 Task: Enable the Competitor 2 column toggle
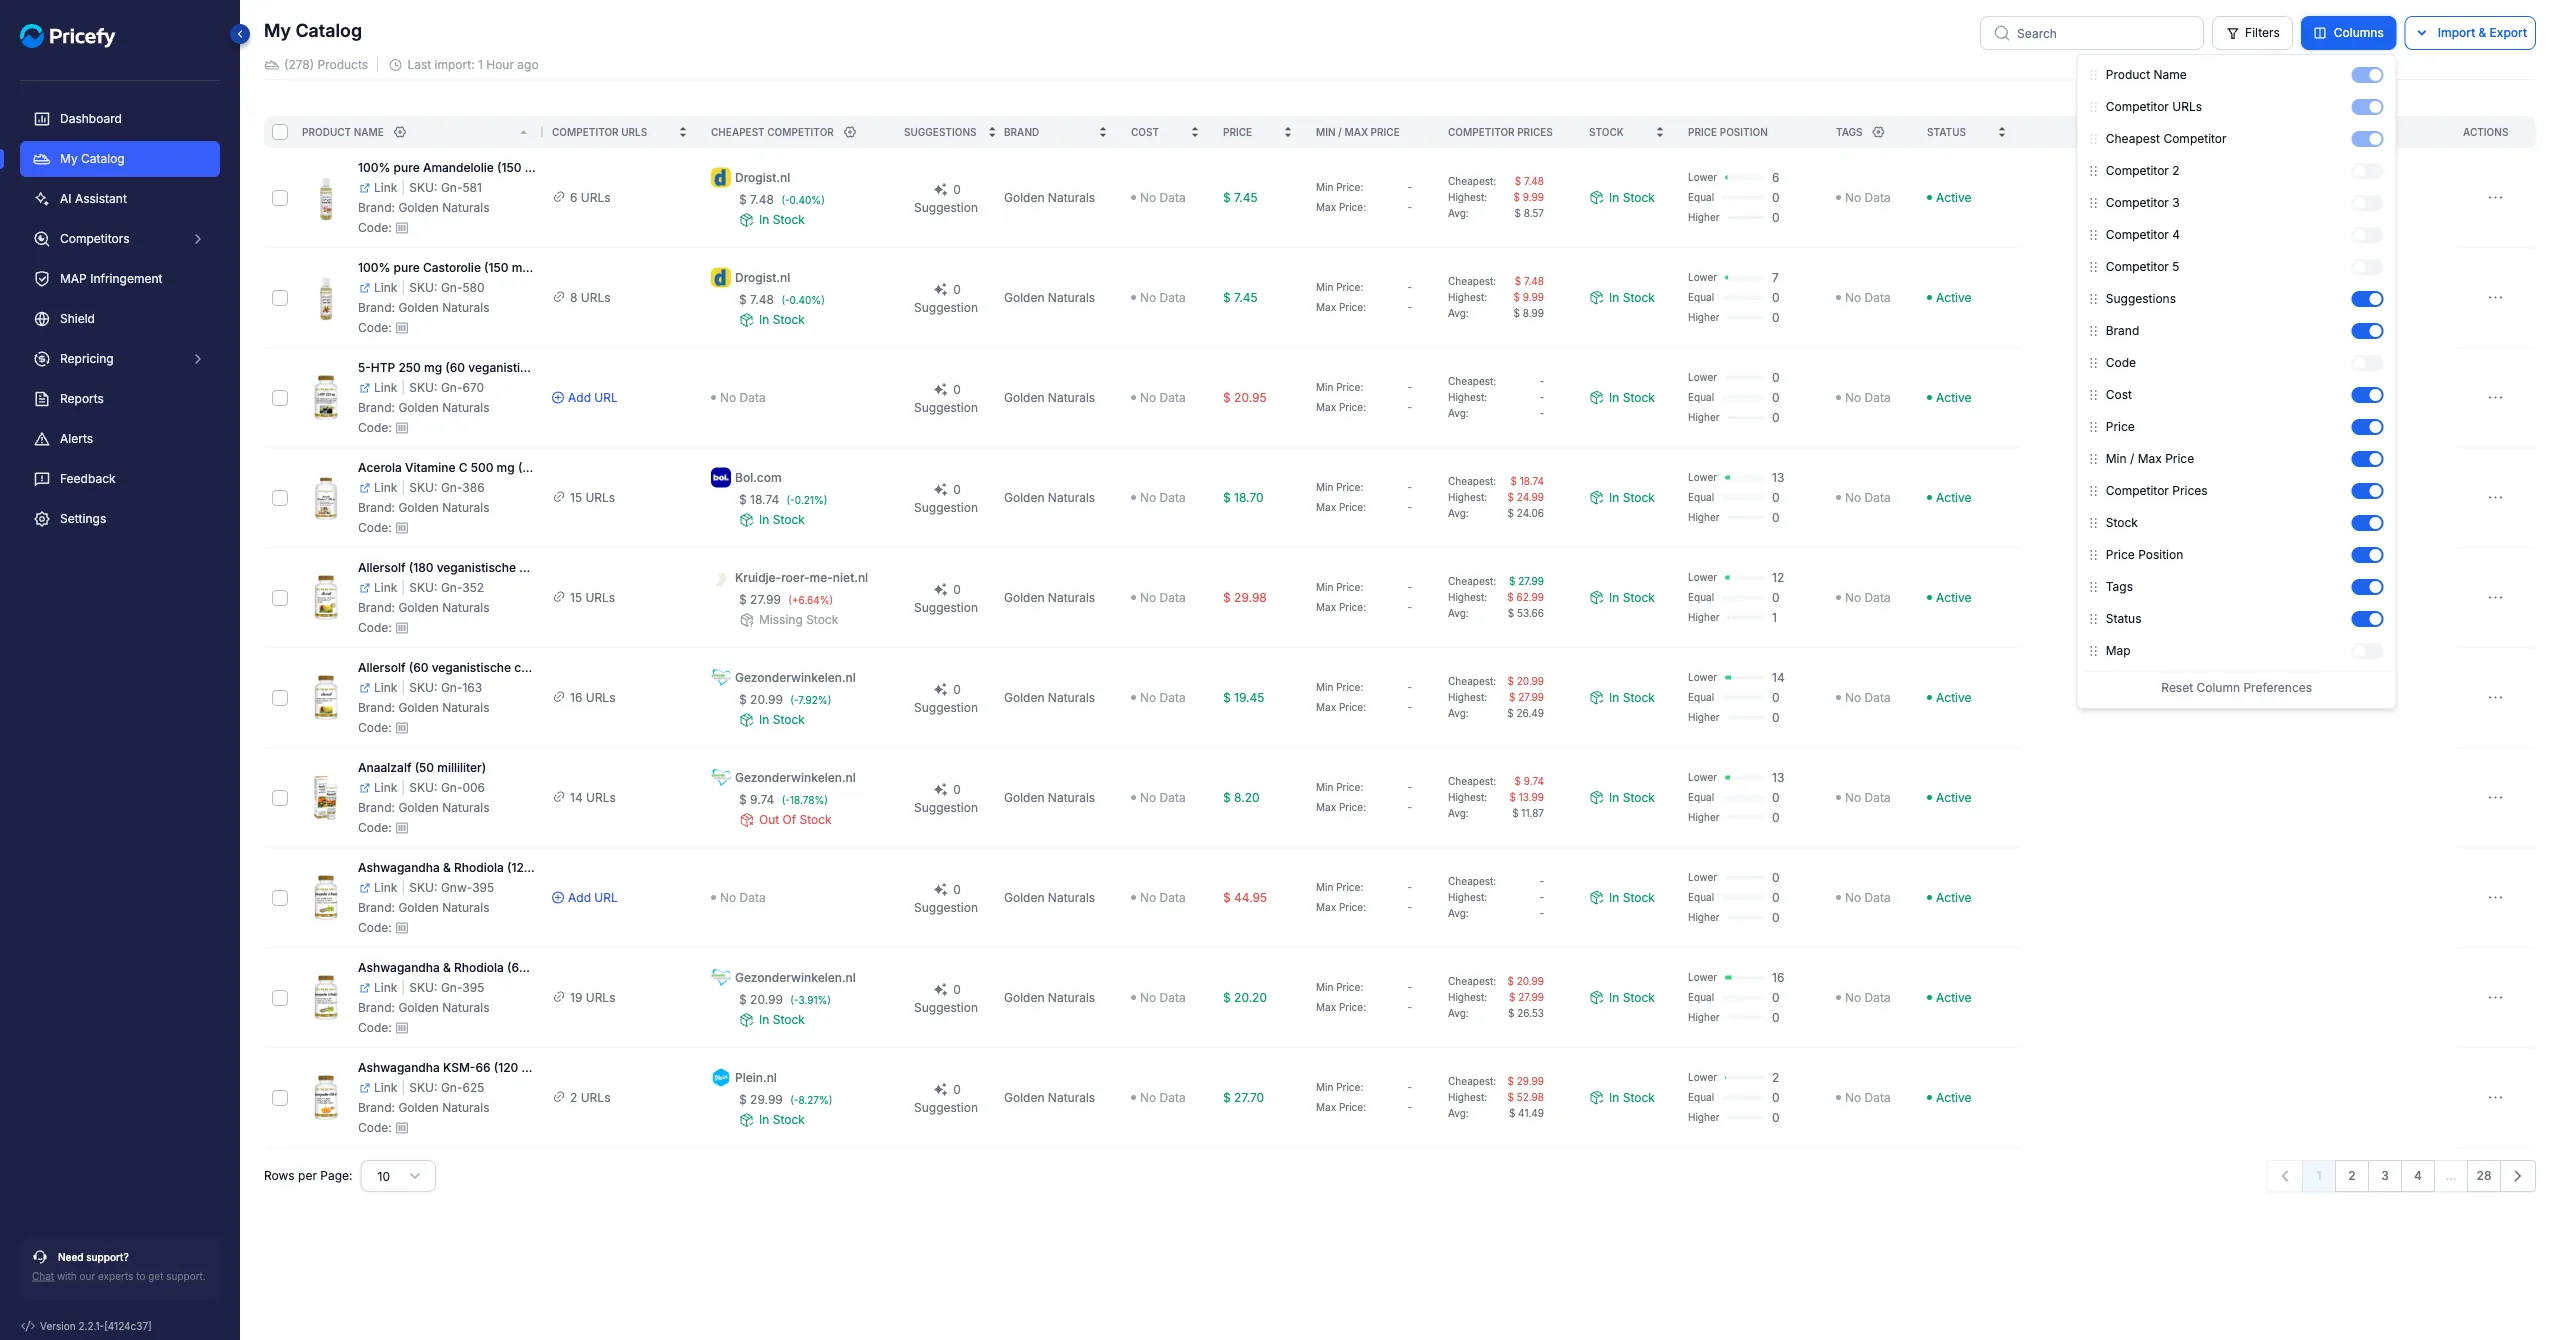(x=2367, y=171)
